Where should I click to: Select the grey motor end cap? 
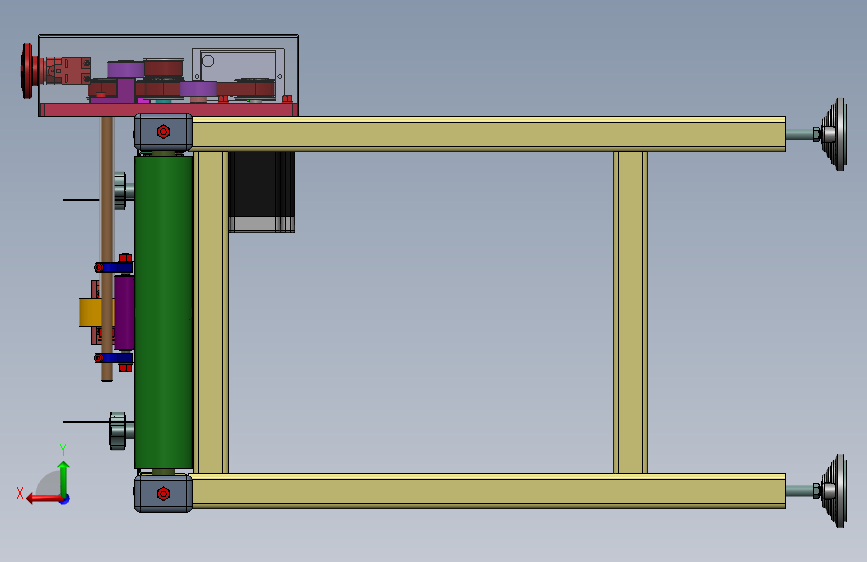coord(261,224)
